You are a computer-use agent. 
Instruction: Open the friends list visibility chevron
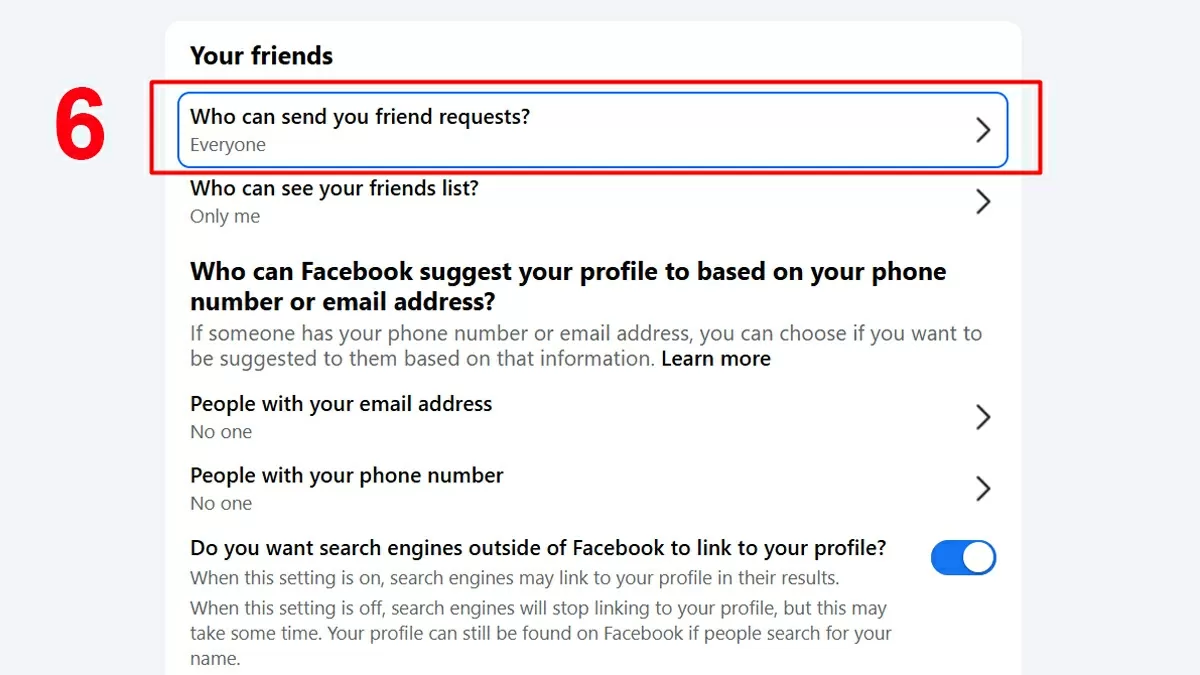[x=982, y=202]
